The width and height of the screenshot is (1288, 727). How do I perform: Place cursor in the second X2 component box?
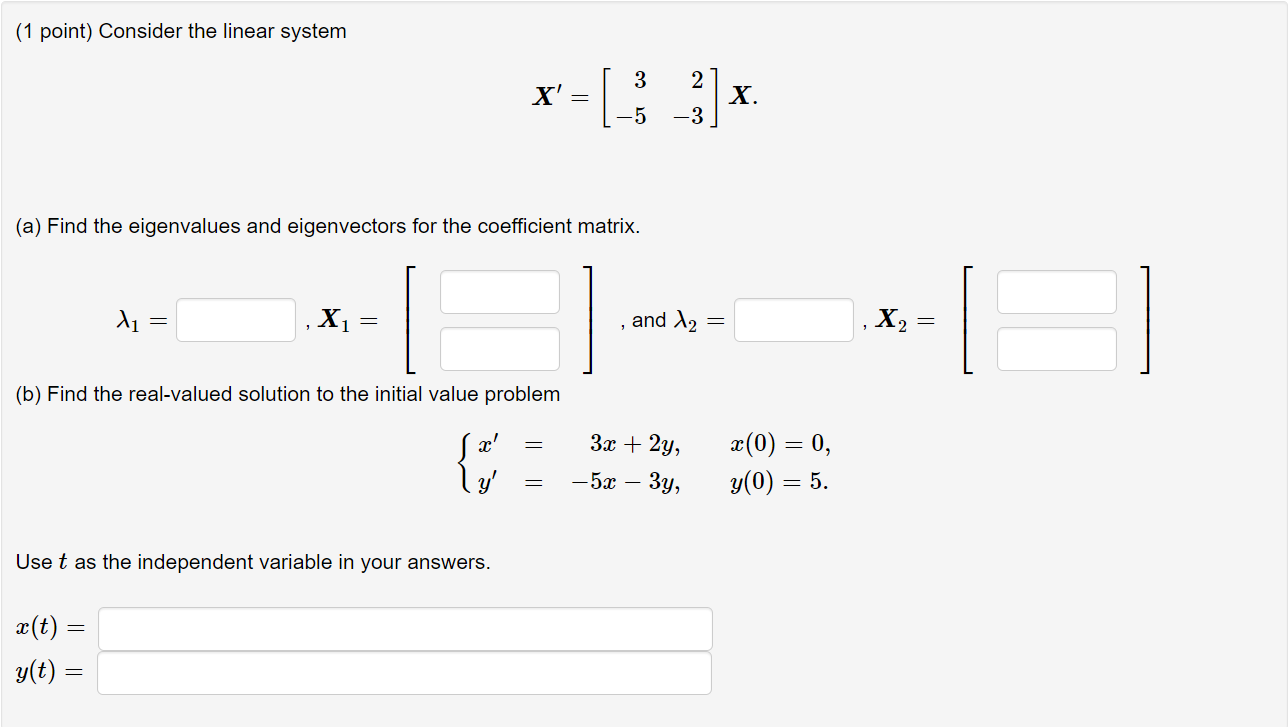click(1056, 348)
